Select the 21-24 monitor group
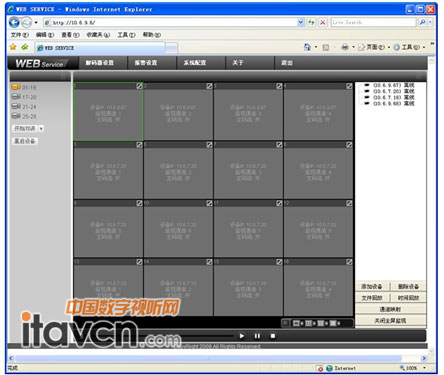This screenshot has height=375, width=444. click(24, 107)
